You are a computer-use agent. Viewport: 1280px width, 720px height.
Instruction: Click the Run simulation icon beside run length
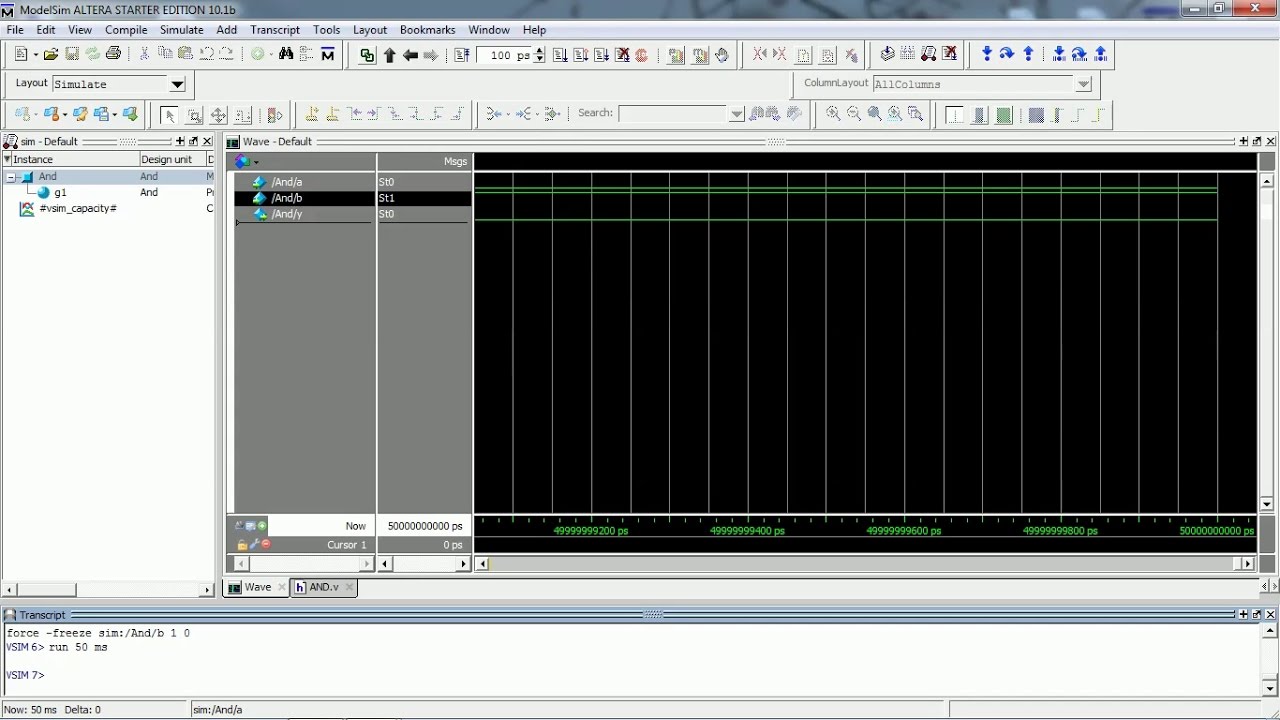pyautogui.click(x=560, y=55)
